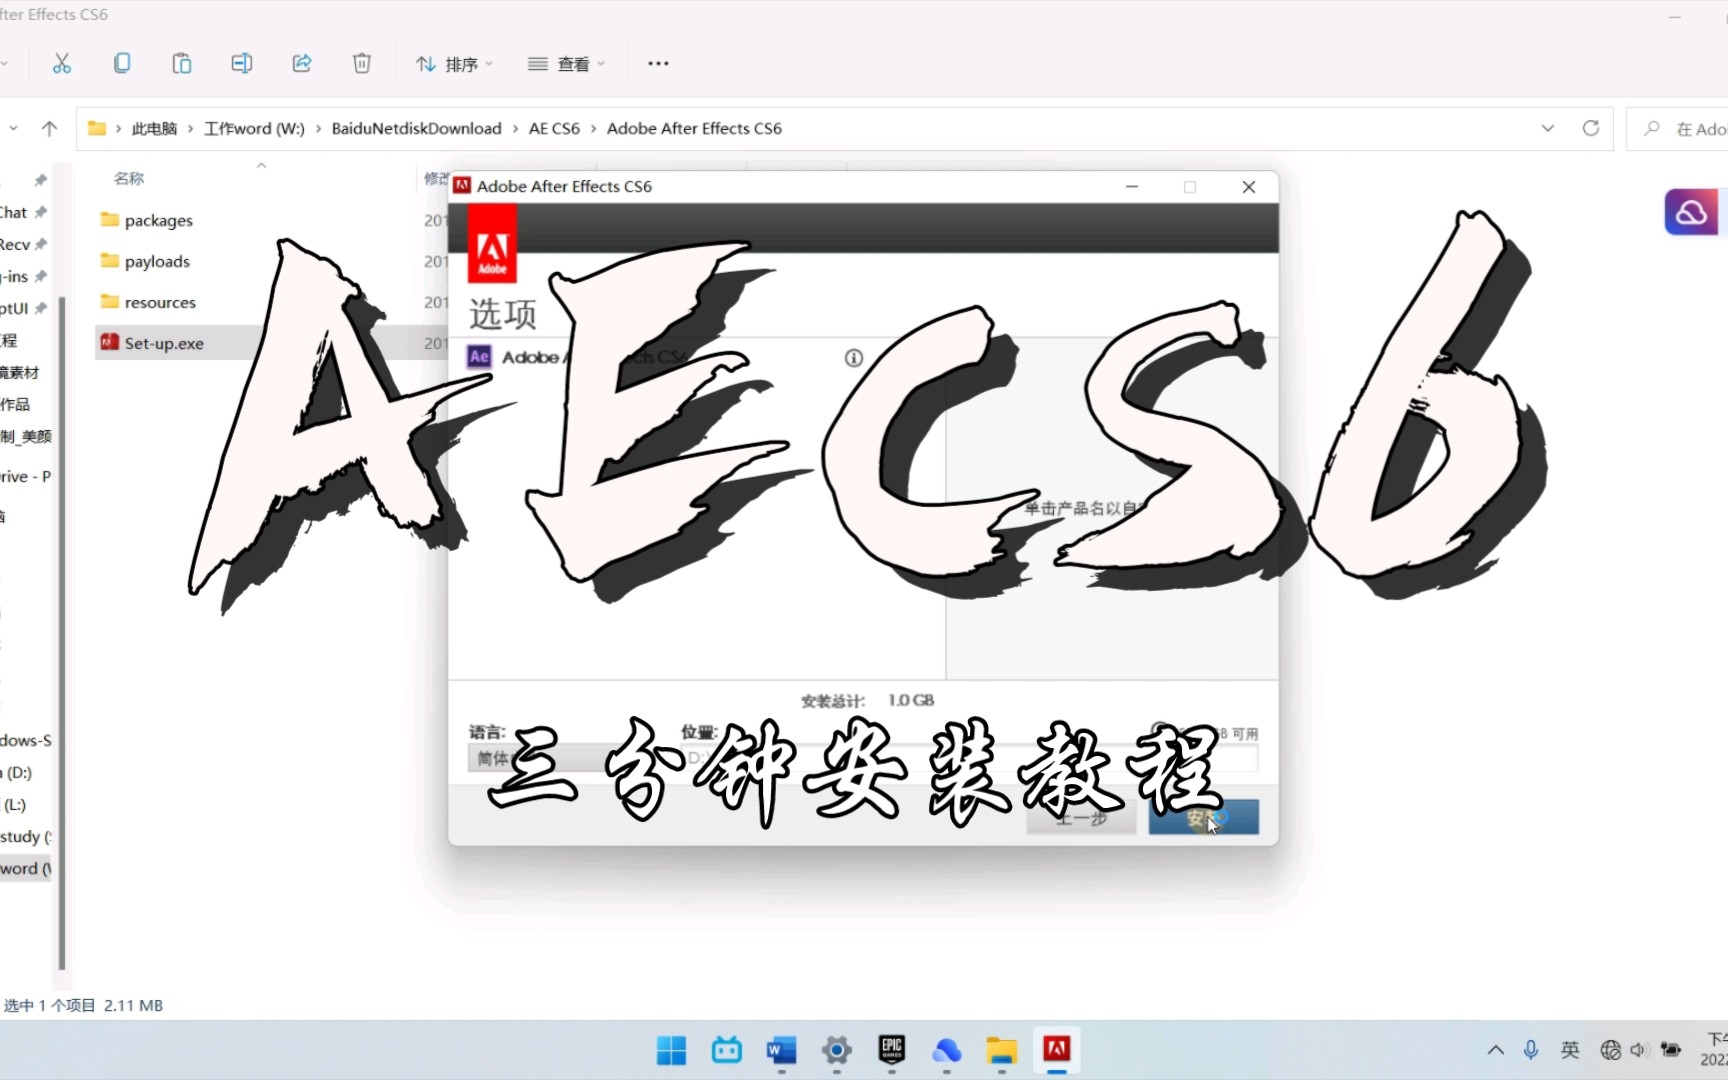Click the 上一步 back button in installer
This screenshot has height=1080, width=1728.
(x=1081, y=818)
